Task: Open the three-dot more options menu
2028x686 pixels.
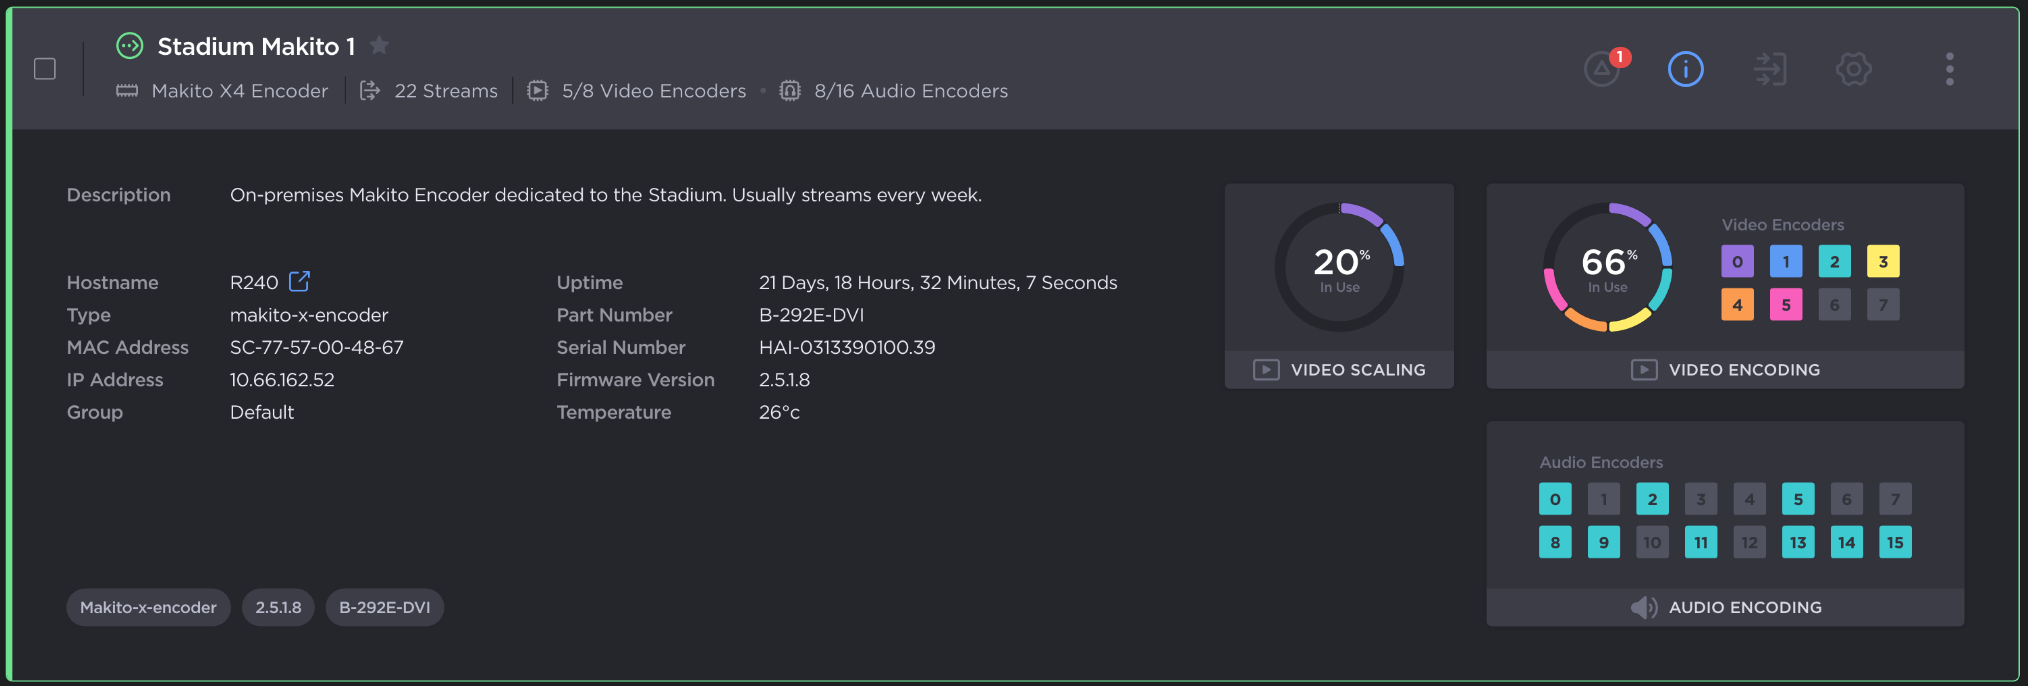Action: (1949, 69)
